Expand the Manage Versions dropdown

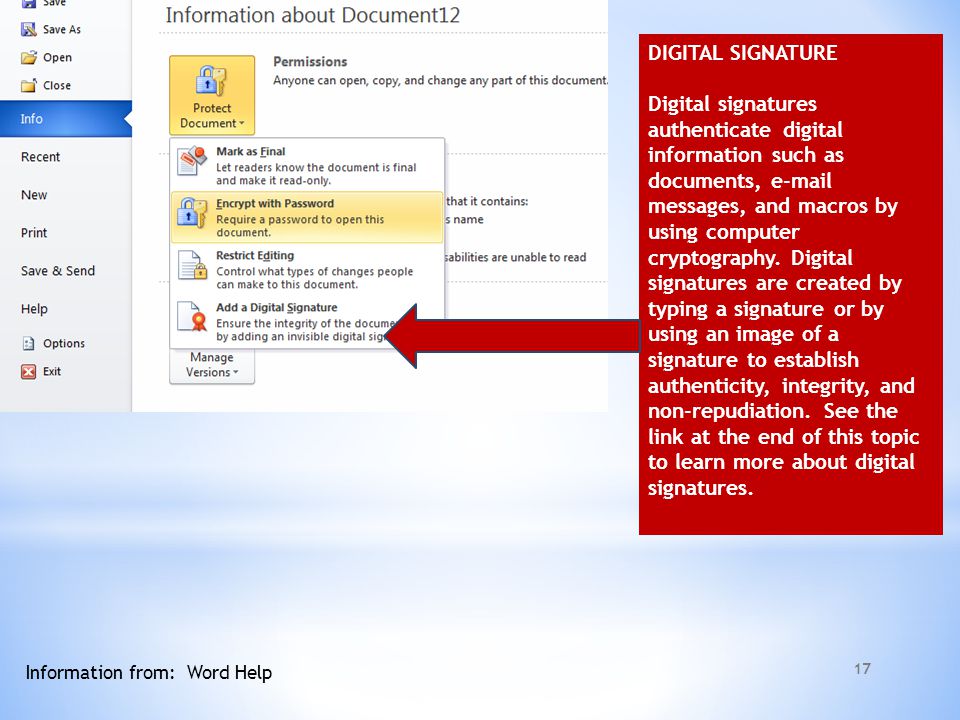coord(212,365)
